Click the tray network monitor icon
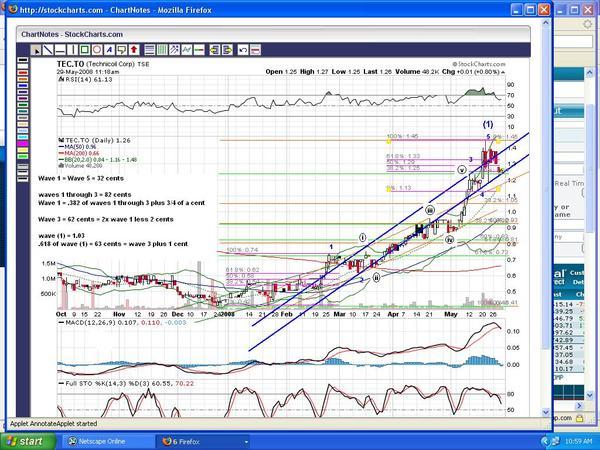The image size is (600, 450). 556,441
